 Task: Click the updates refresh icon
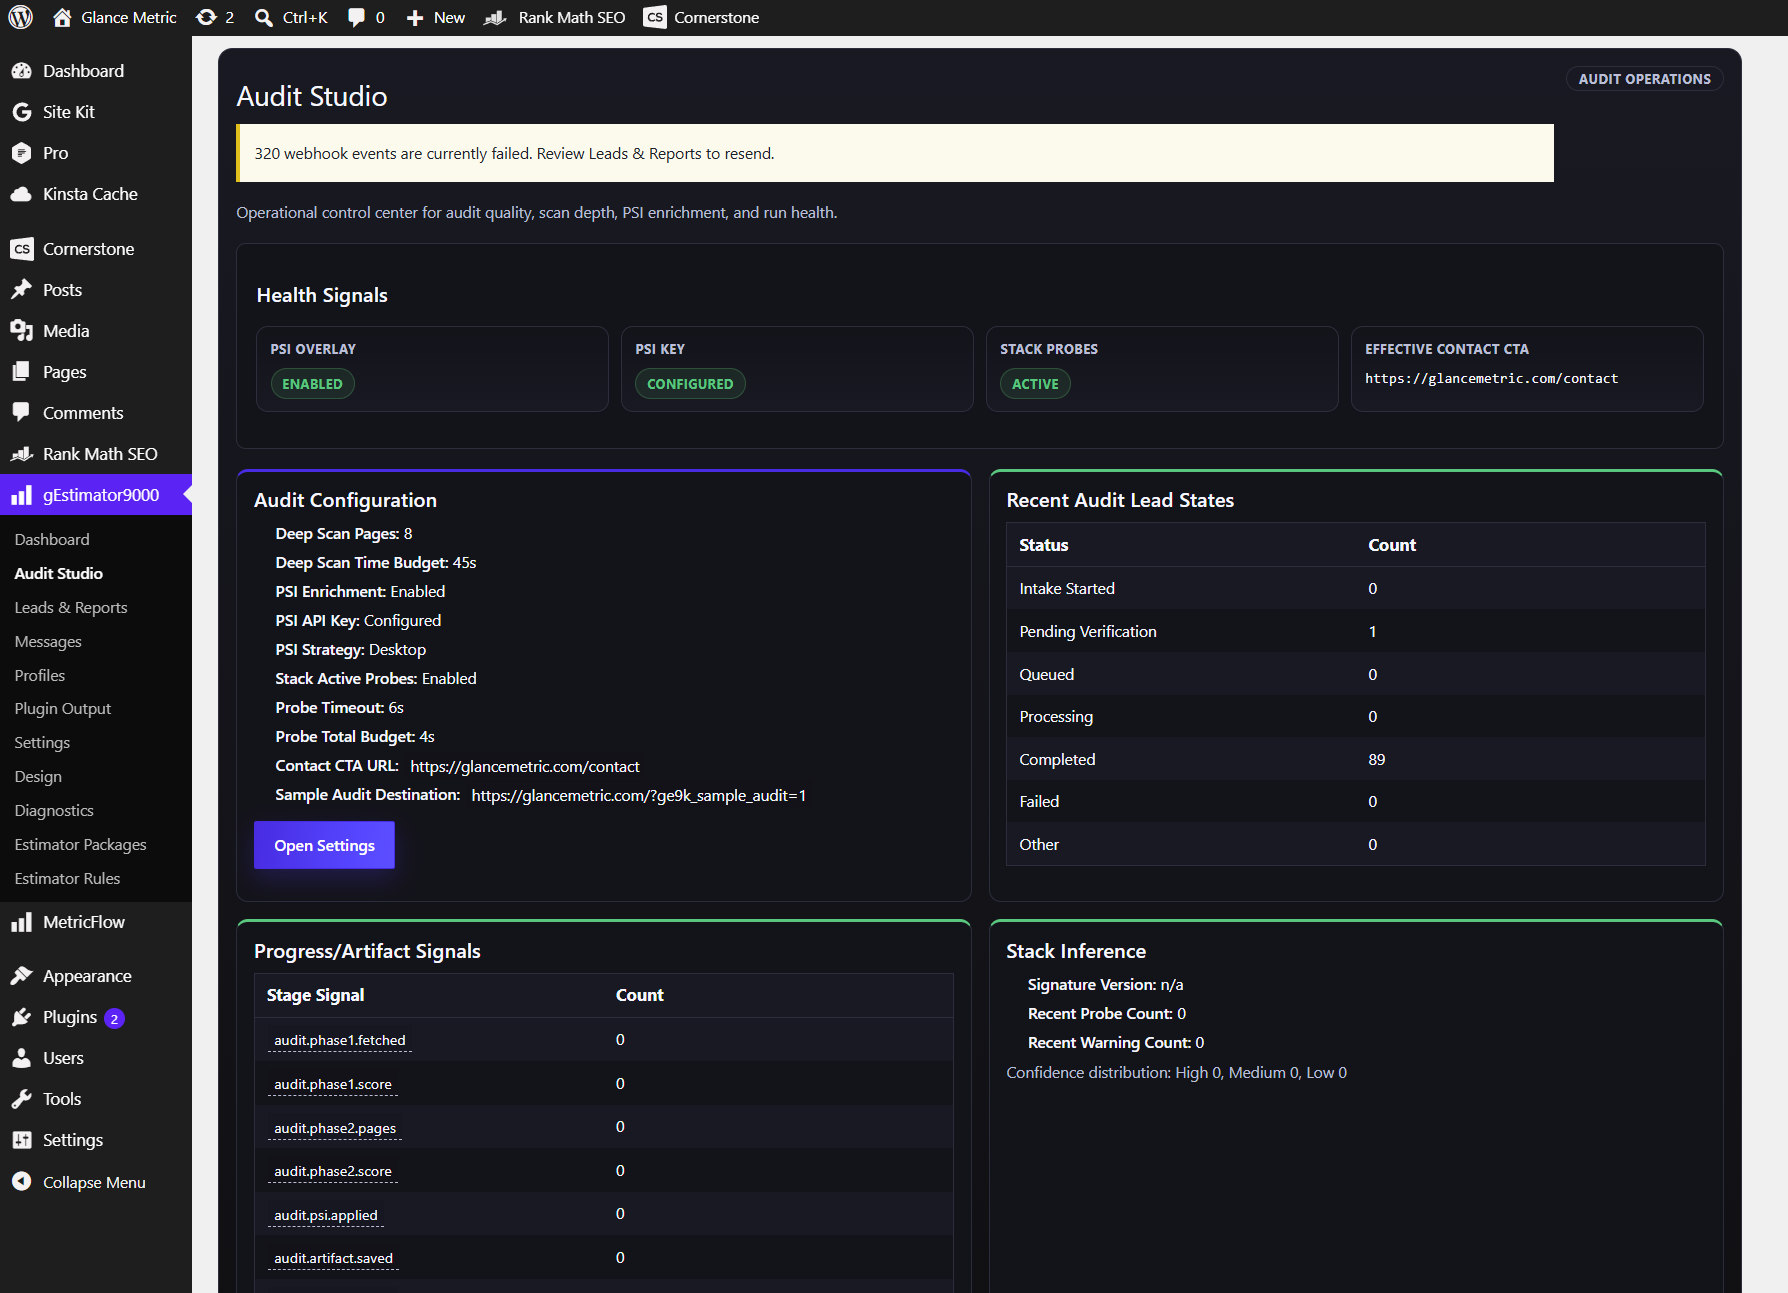[x=206, y=17]
